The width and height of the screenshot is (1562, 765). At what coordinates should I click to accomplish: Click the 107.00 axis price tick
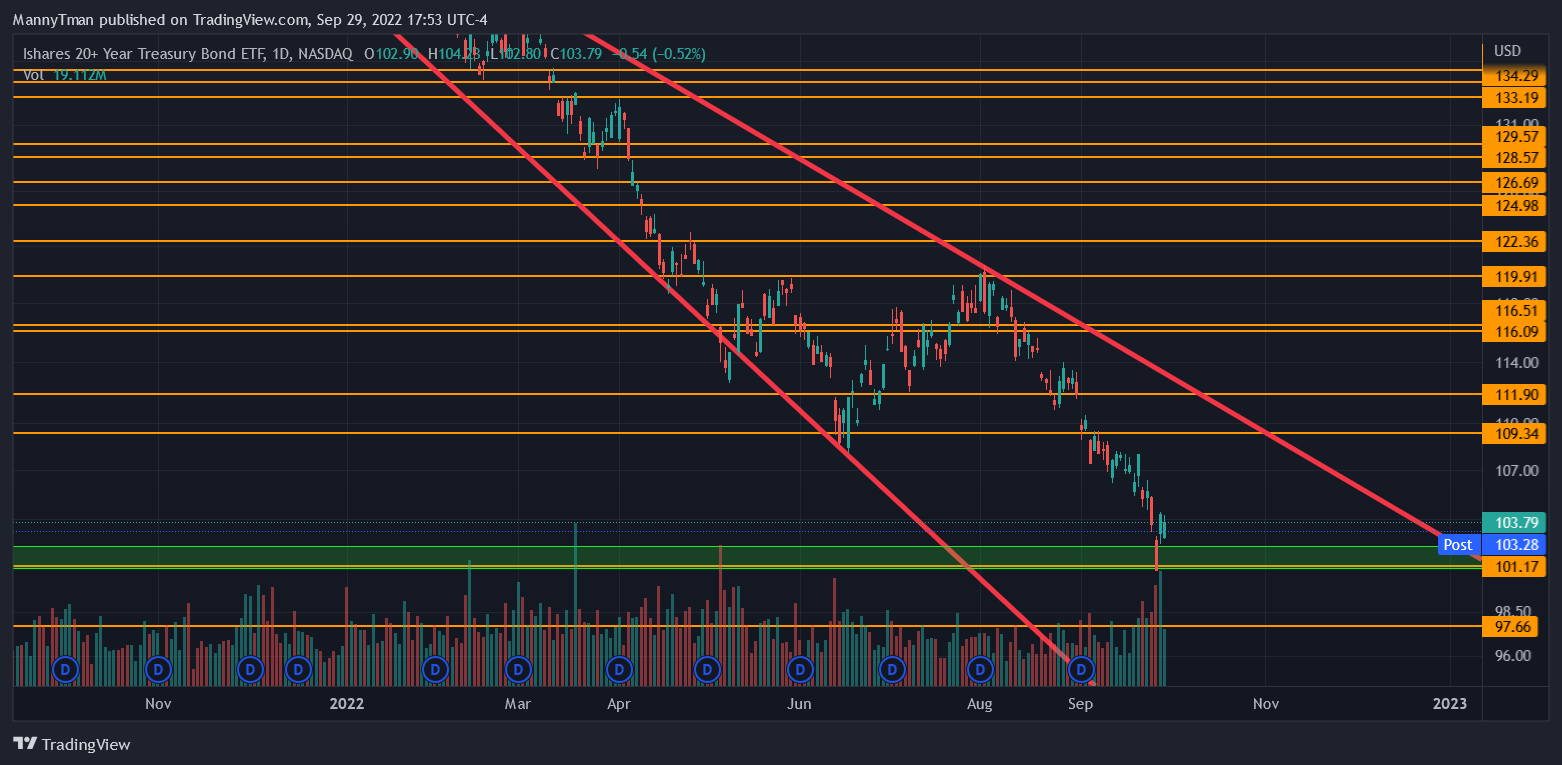coord(1516,471)
